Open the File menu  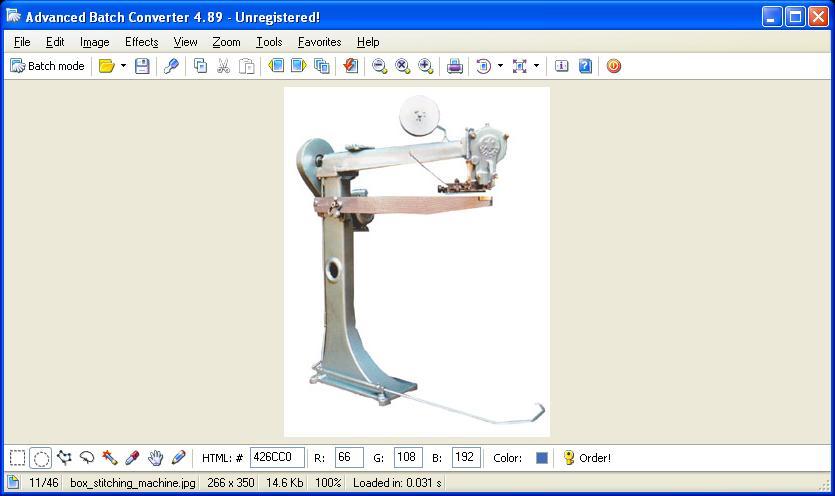tap(22, 42)
